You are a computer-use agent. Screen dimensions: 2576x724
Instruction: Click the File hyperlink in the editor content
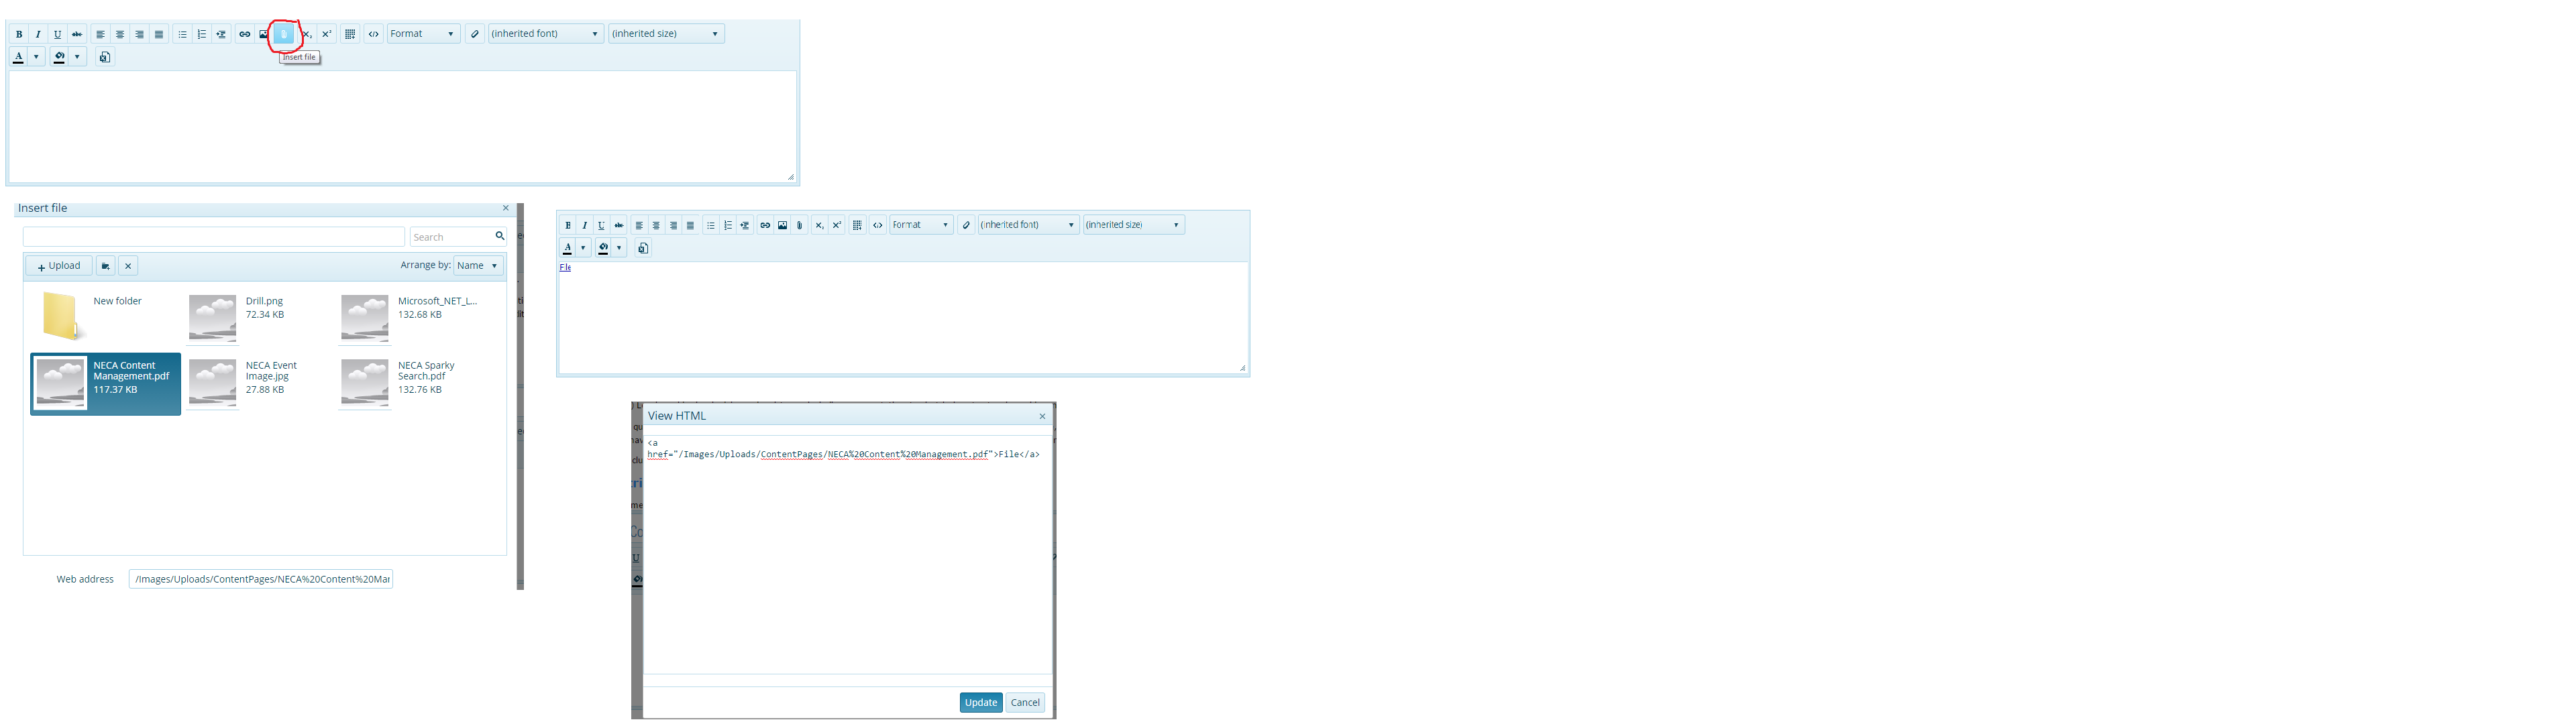(x=565, y=268)
